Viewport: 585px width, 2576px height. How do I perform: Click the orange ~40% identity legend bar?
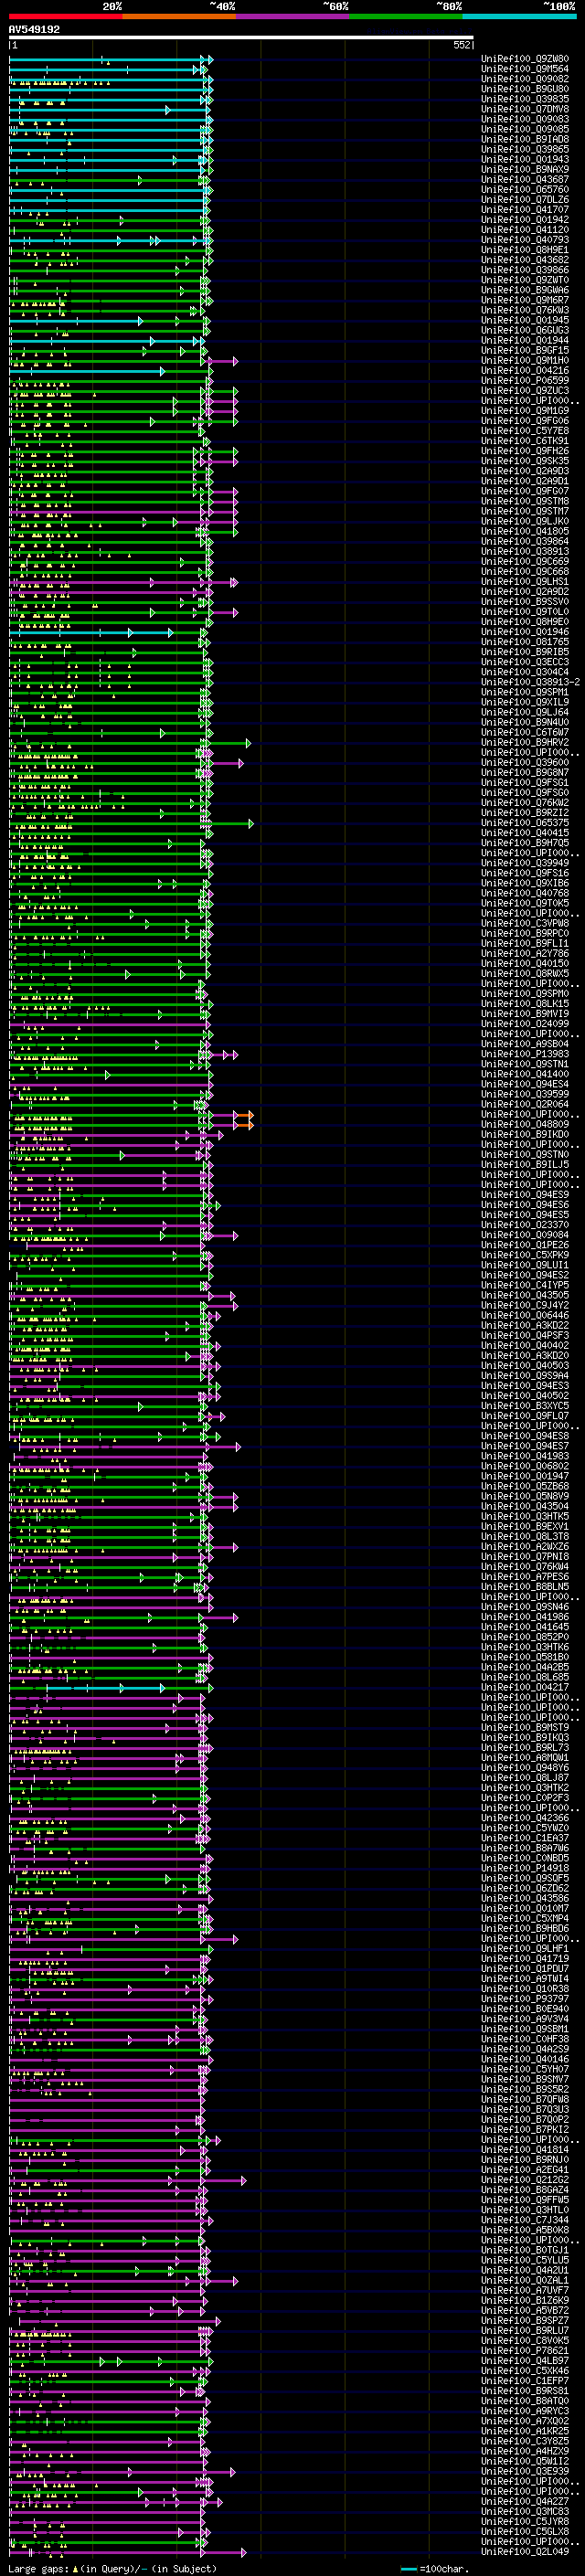(x=179, y=16)
